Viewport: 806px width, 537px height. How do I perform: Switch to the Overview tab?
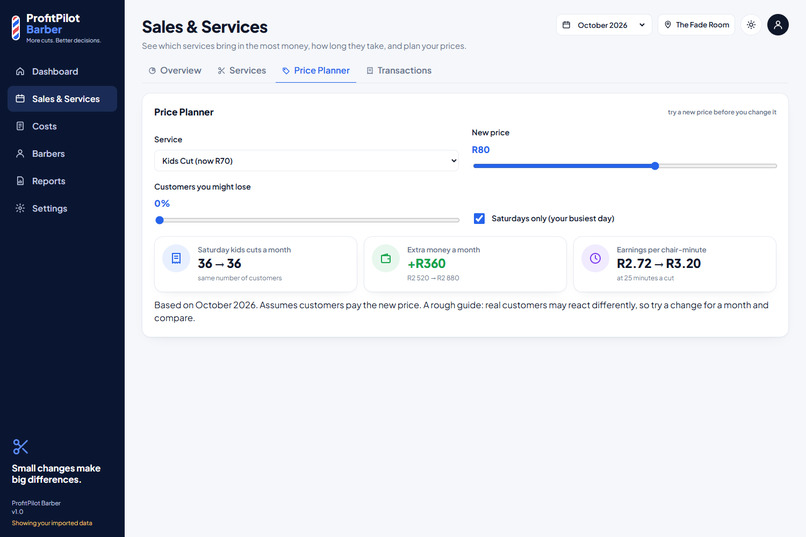point(175,70)
